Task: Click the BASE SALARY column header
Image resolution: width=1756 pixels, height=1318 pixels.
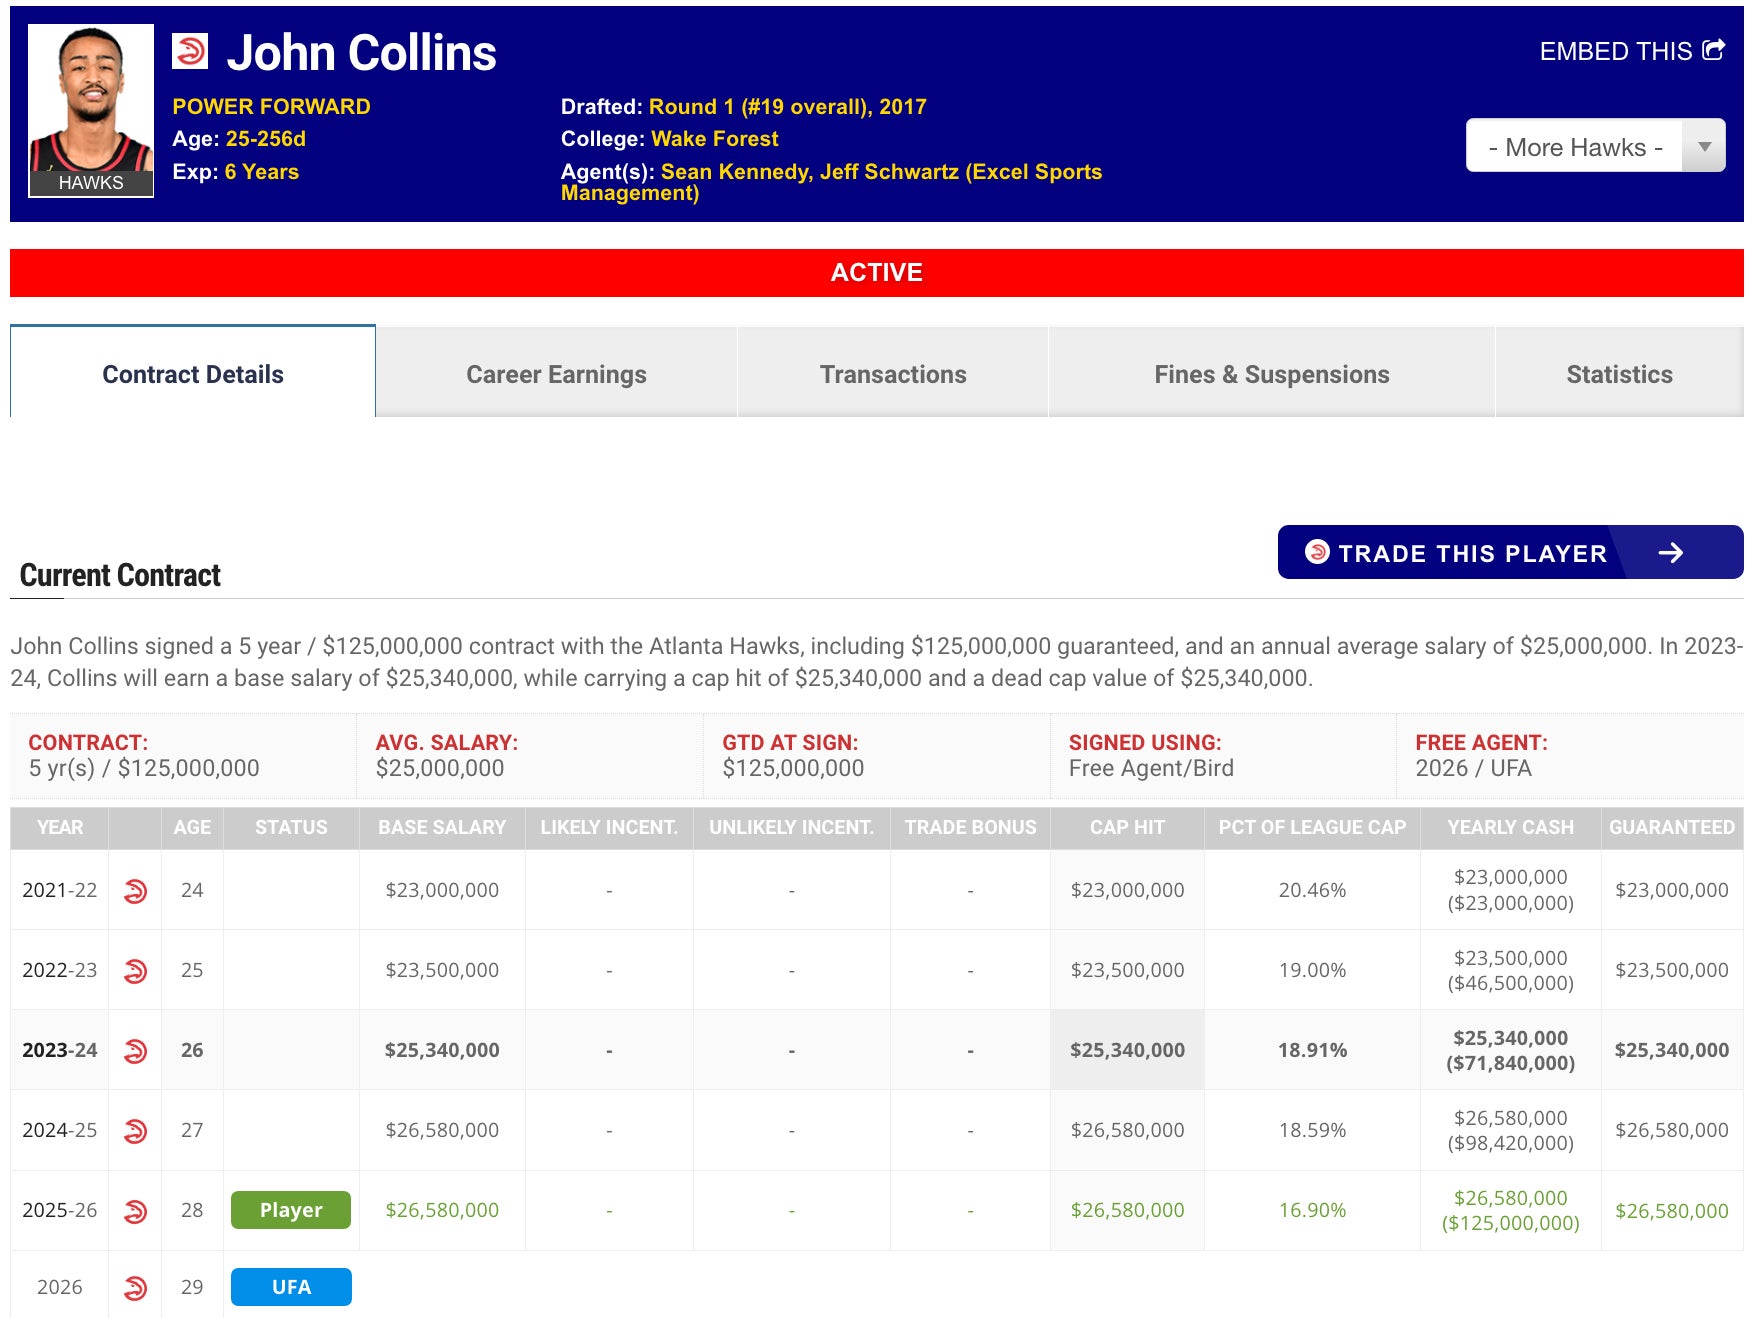Action: click(442, 827)
